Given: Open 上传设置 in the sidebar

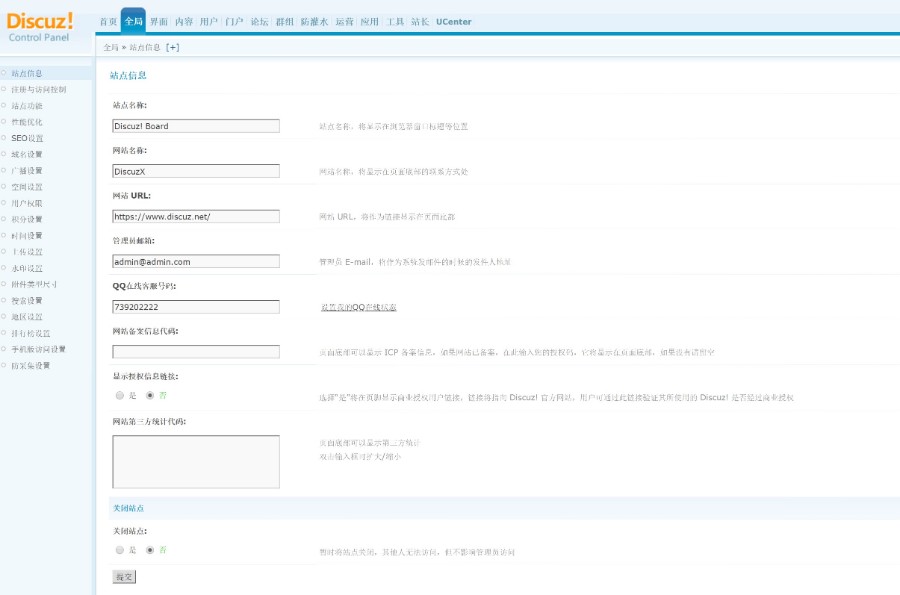Looking at the screenshot, I should pos(27,252).
